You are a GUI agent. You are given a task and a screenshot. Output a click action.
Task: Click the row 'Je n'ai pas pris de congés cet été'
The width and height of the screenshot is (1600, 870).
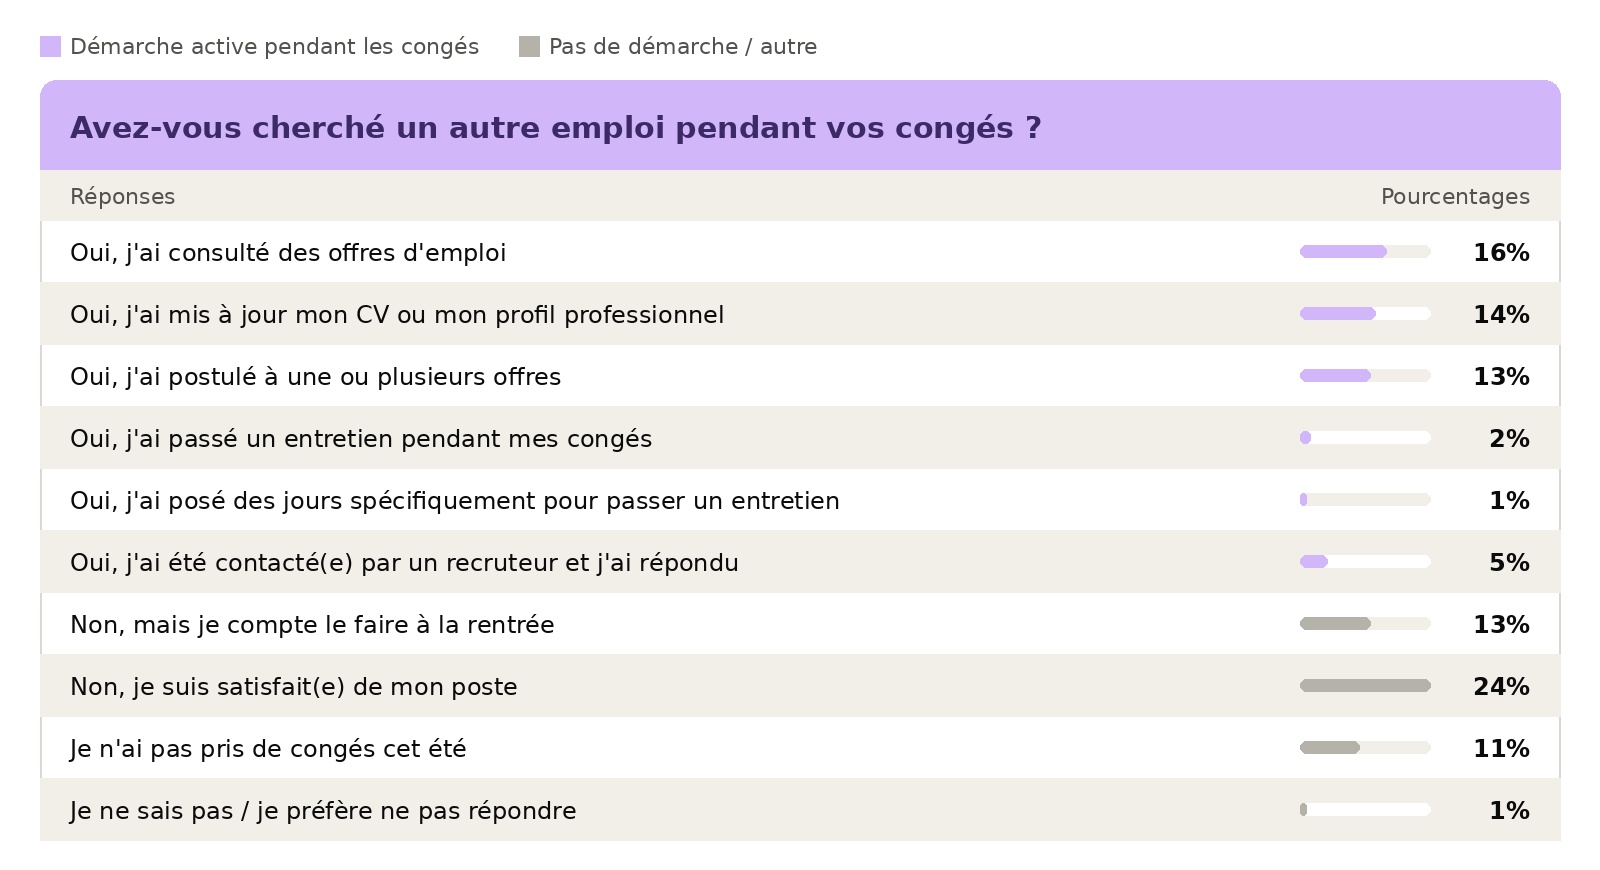coord(800,748)
